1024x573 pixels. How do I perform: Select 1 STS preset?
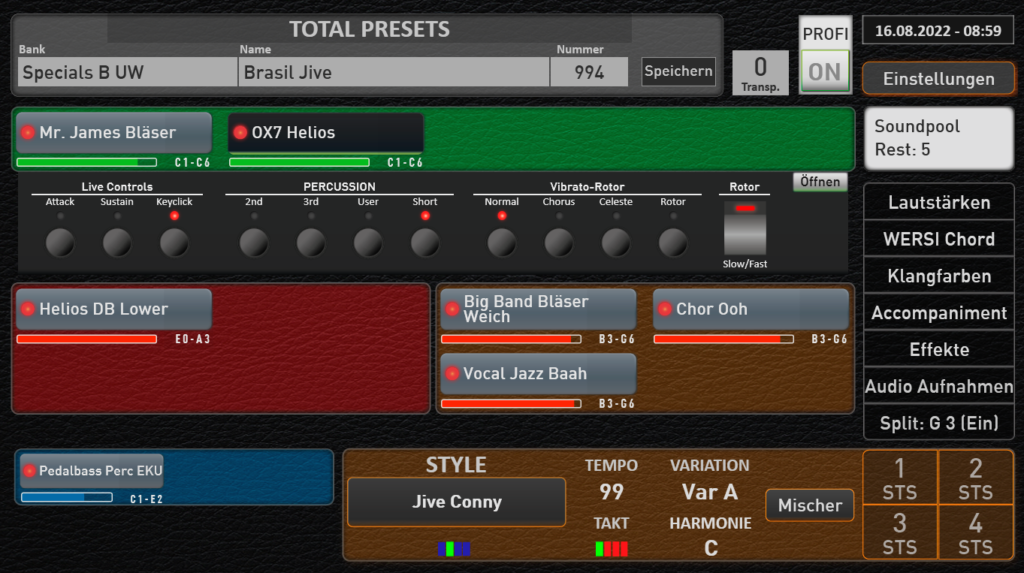pos(900,478)
